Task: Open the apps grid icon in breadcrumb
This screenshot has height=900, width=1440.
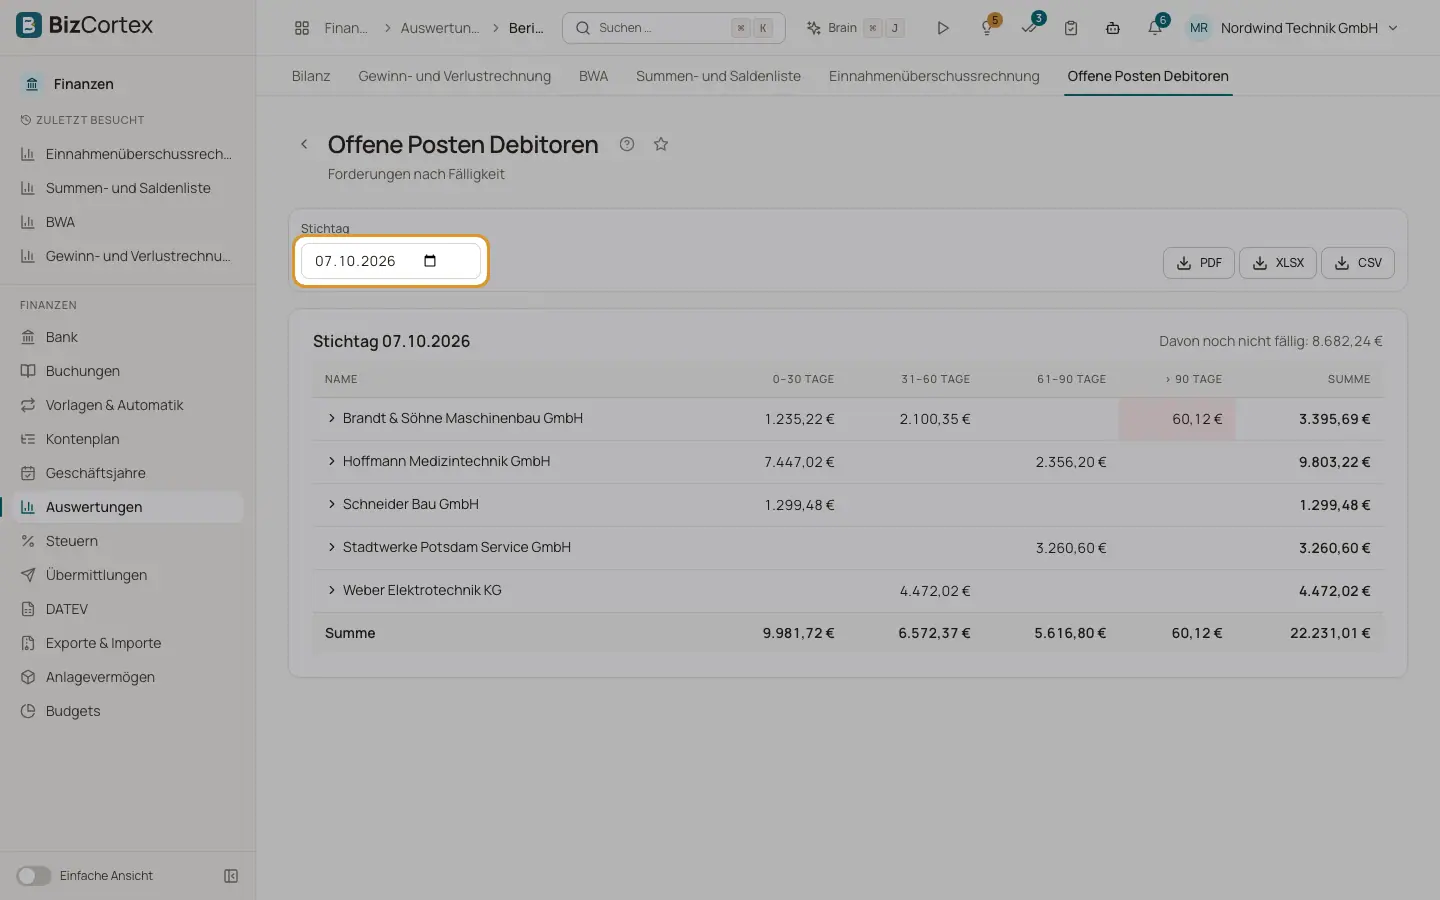Action: click(302, 28)
